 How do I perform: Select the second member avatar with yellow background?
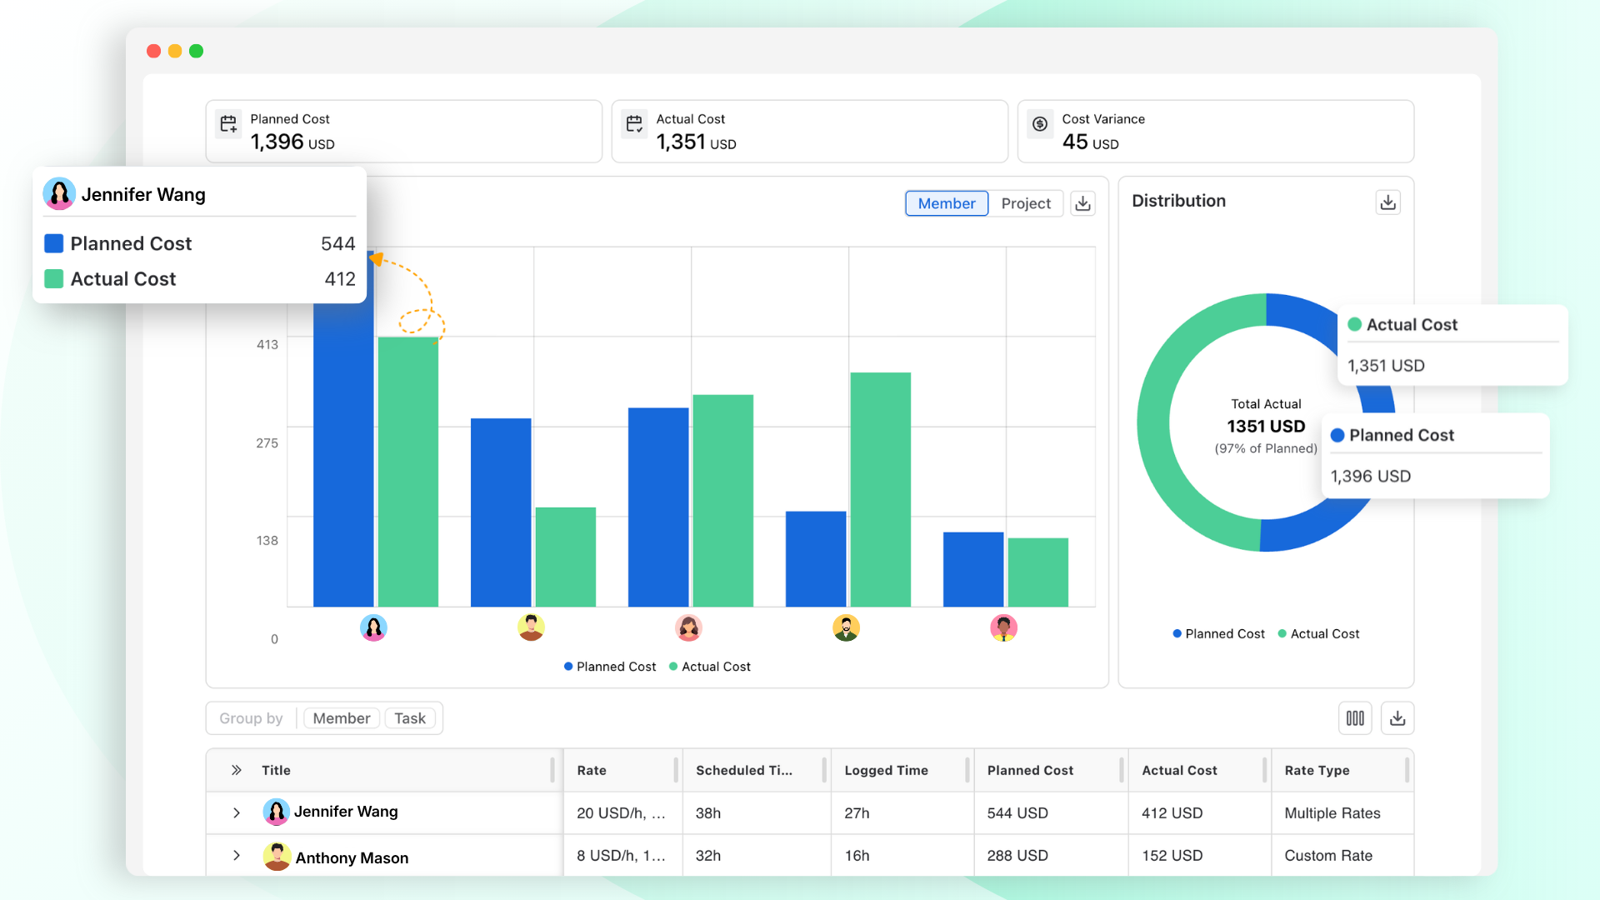(x=531, y=628)
